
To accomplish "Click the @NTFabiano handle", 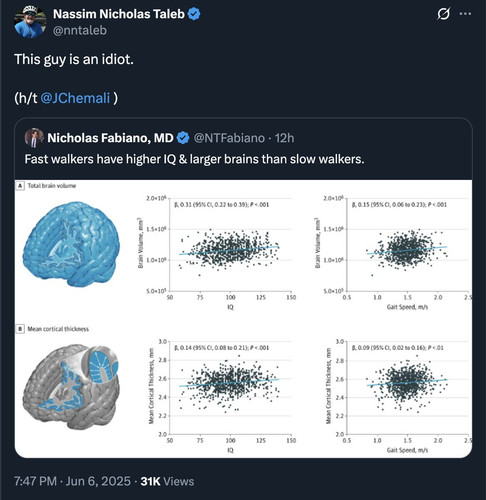I will [x=229, y=138].
